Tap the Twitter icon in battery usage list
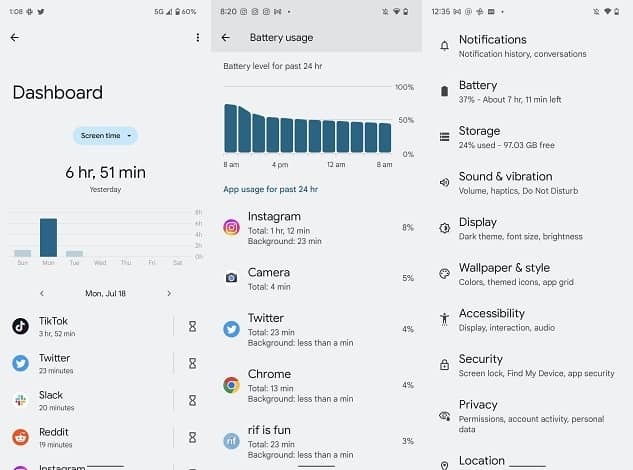Viewport: 633px width, 470px height. coord(231,329)
